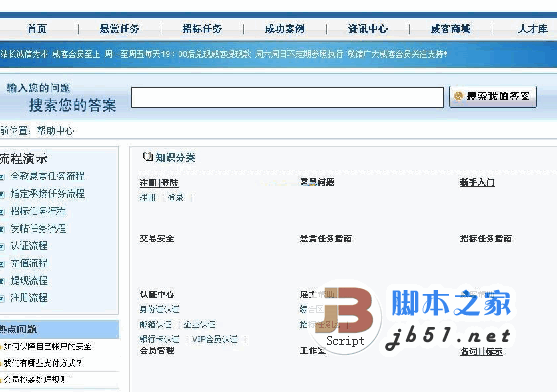Open hot question about 支付方式
This screenshot has height=392, width=557.
coord(43,363)
